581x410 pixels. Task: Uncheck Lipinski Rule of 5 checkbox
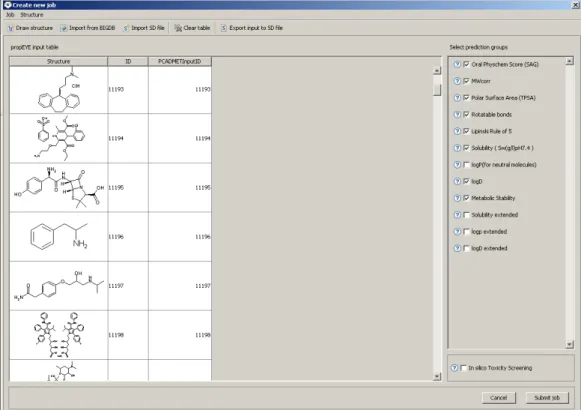(467, 131)
